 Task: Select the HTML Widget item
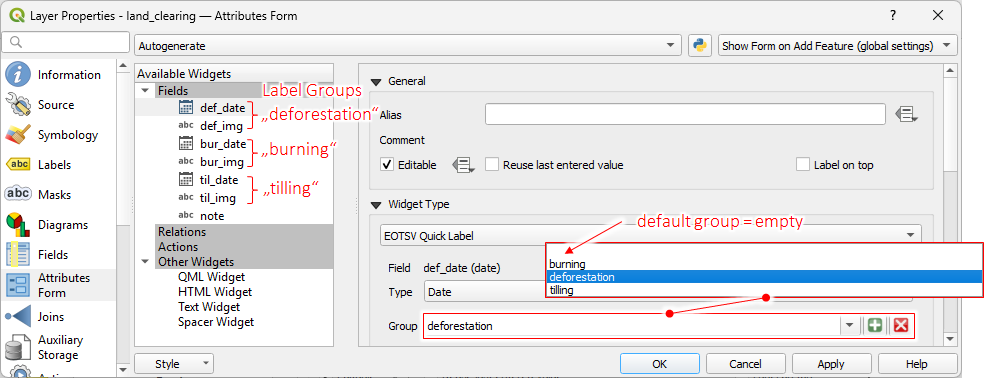pyautogui.click(x=215, y=292)
